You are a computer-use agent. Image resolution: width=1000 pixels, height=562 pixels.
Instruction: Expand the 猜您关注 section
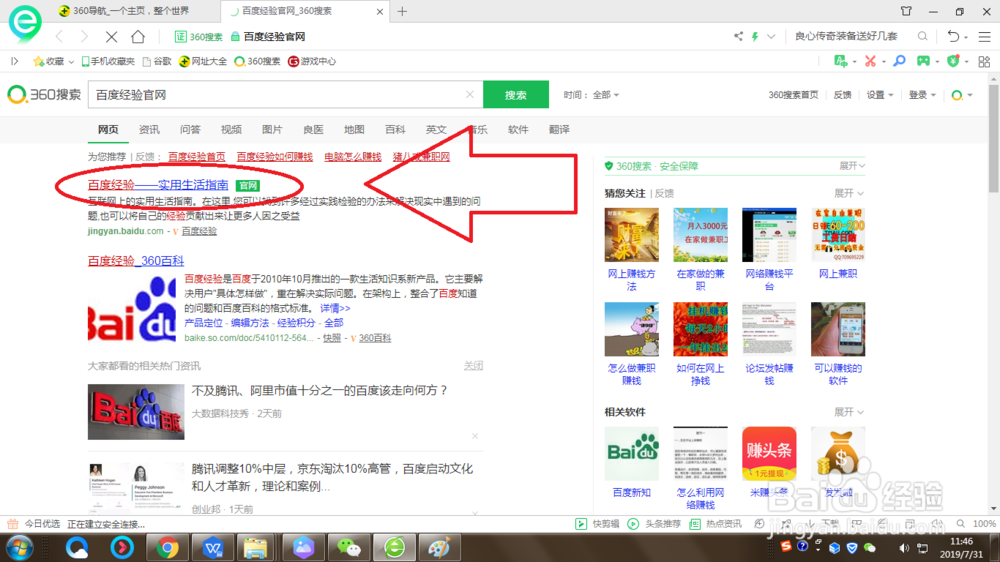[x=848, y=193]
